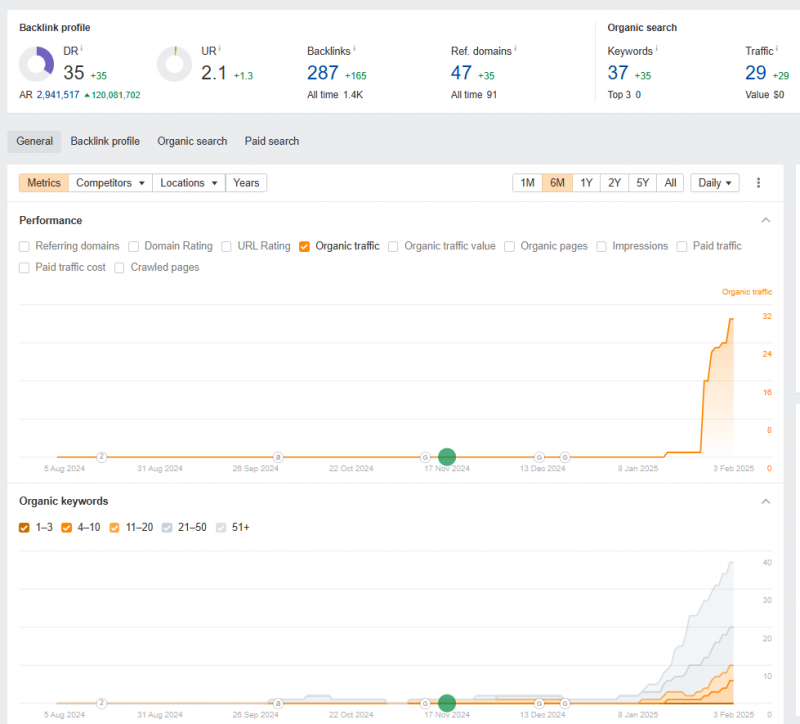Screen dimensions: 800x724
Task: Click the 287 backlinks count link
Action: (x=323, y=72)
